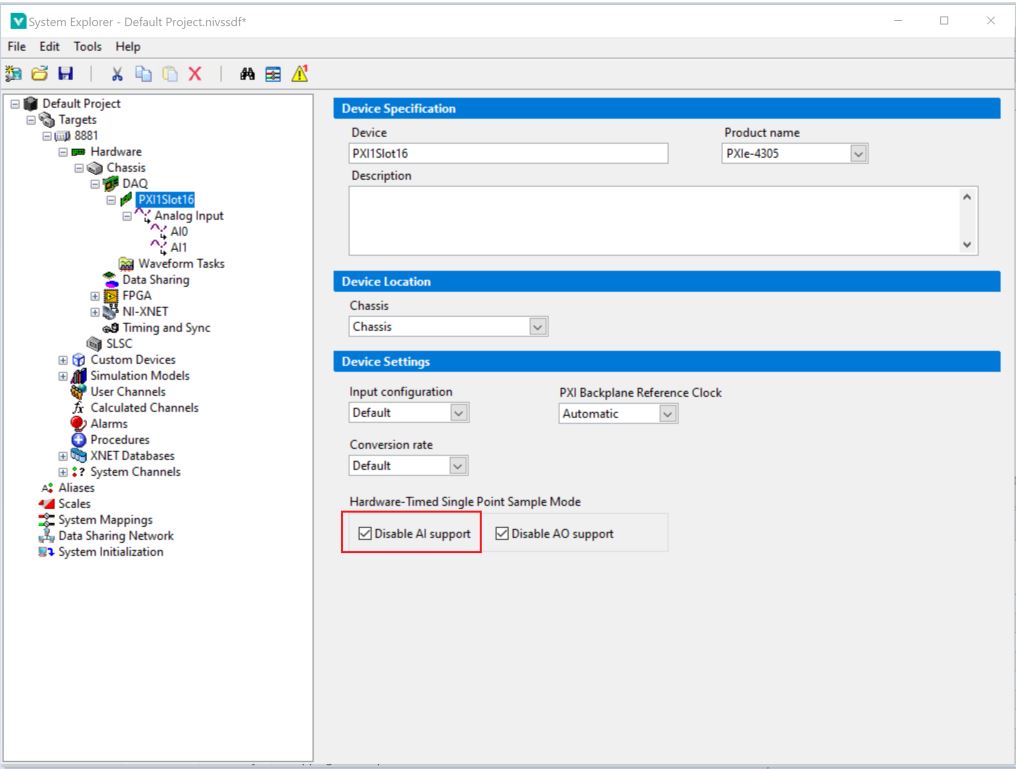Click the Description scrollbar down arrow
Image resolution: width=1016 pixels, height=769 pixels.
pyautogui.click(x=967, y=245)
